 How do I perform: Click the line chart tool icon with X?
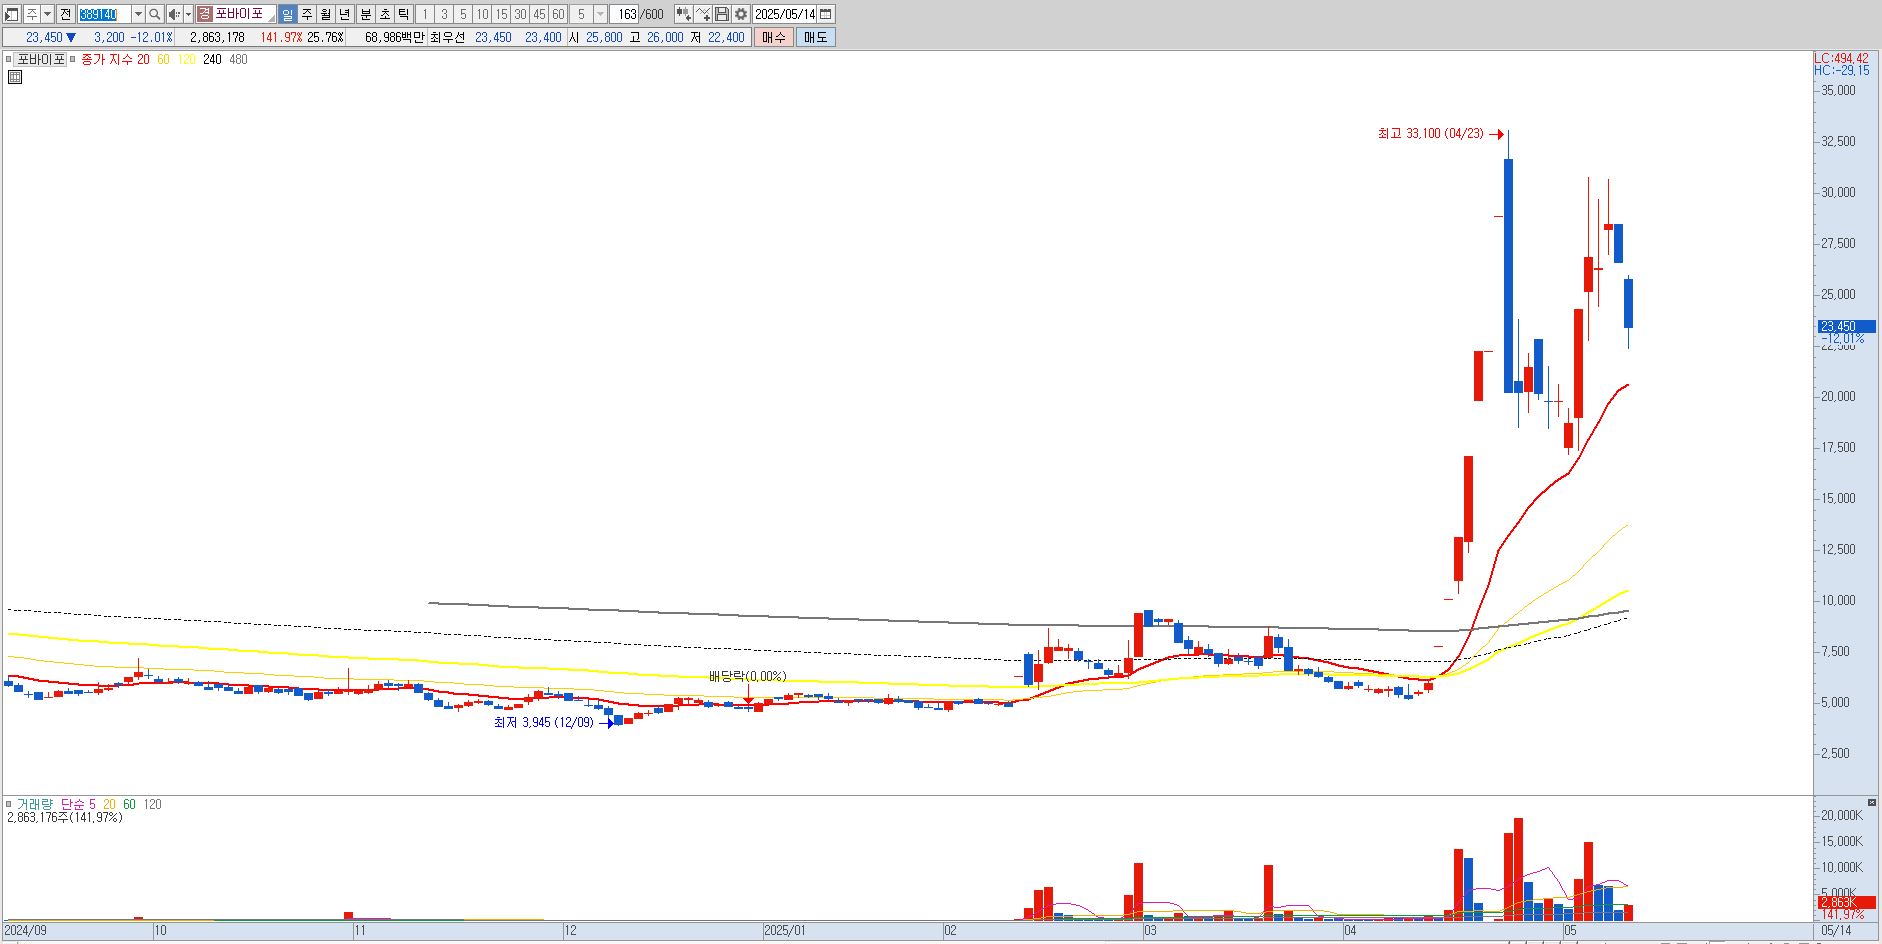pyautogui.click(x=703, y=14)
